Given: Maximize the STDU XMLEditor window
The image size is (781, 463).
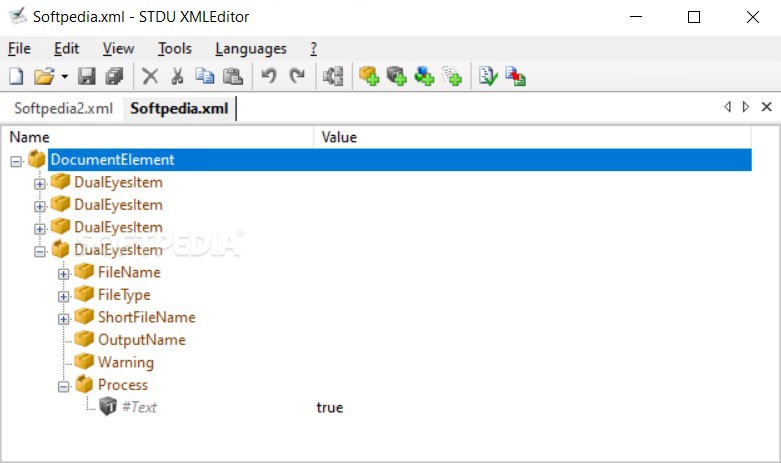Looking at the screenshot, I should 694,17.
